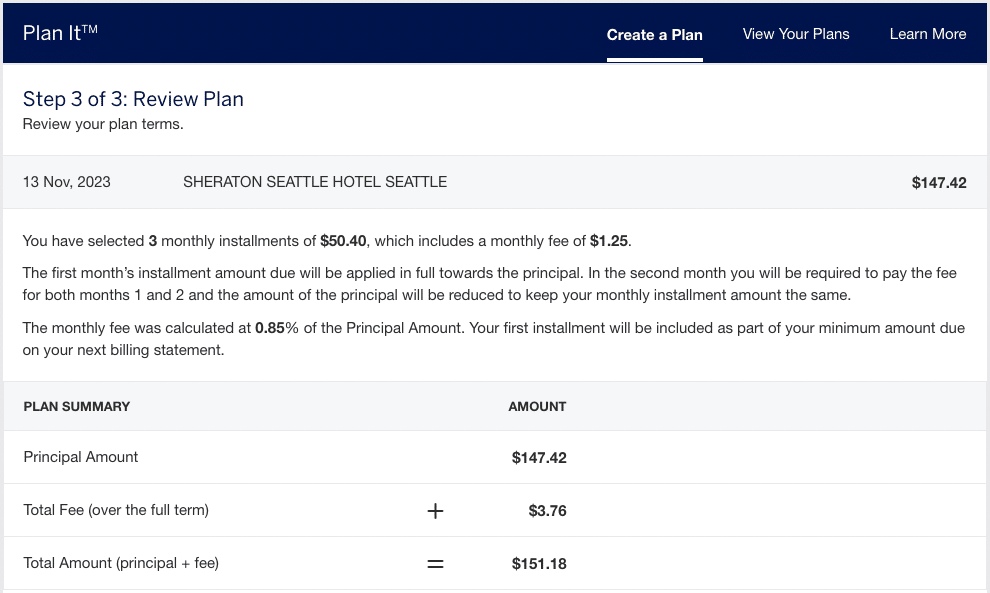Click the Review your plan terms subtitle
This screenshot has height=593, width=990.
pos(103,125)
